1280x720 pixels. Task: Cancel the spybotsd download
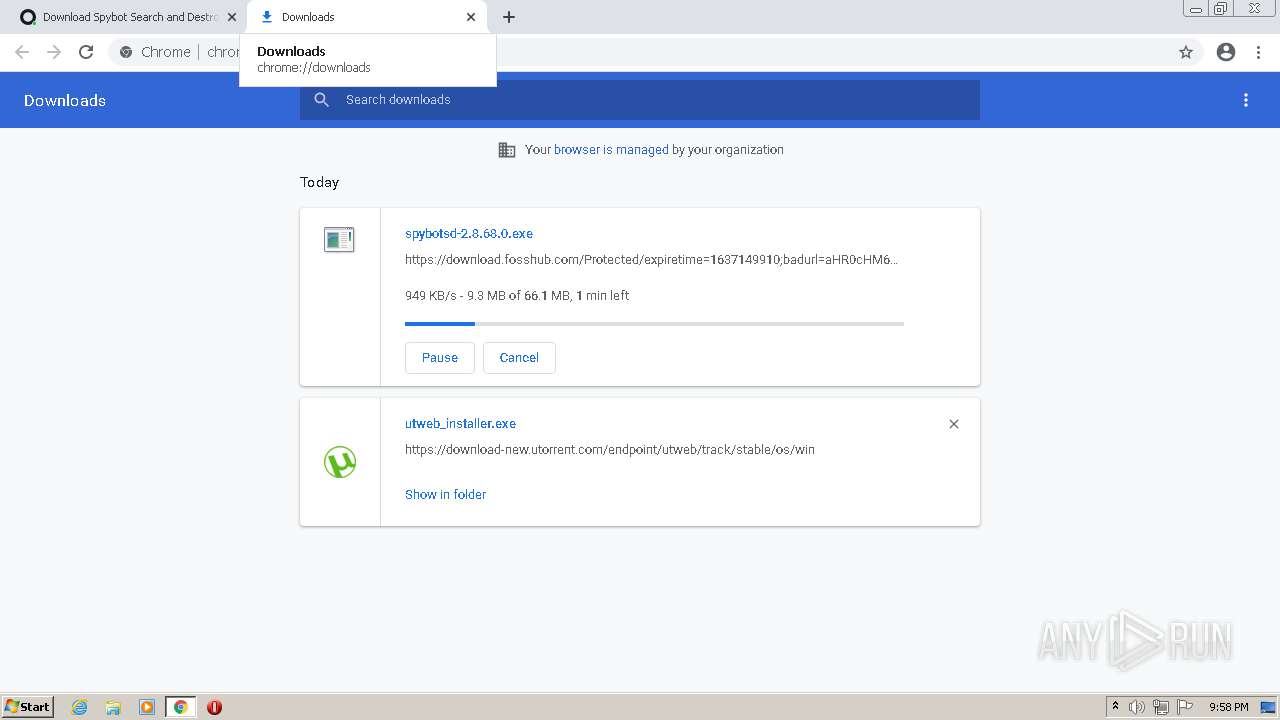[519, 358]
